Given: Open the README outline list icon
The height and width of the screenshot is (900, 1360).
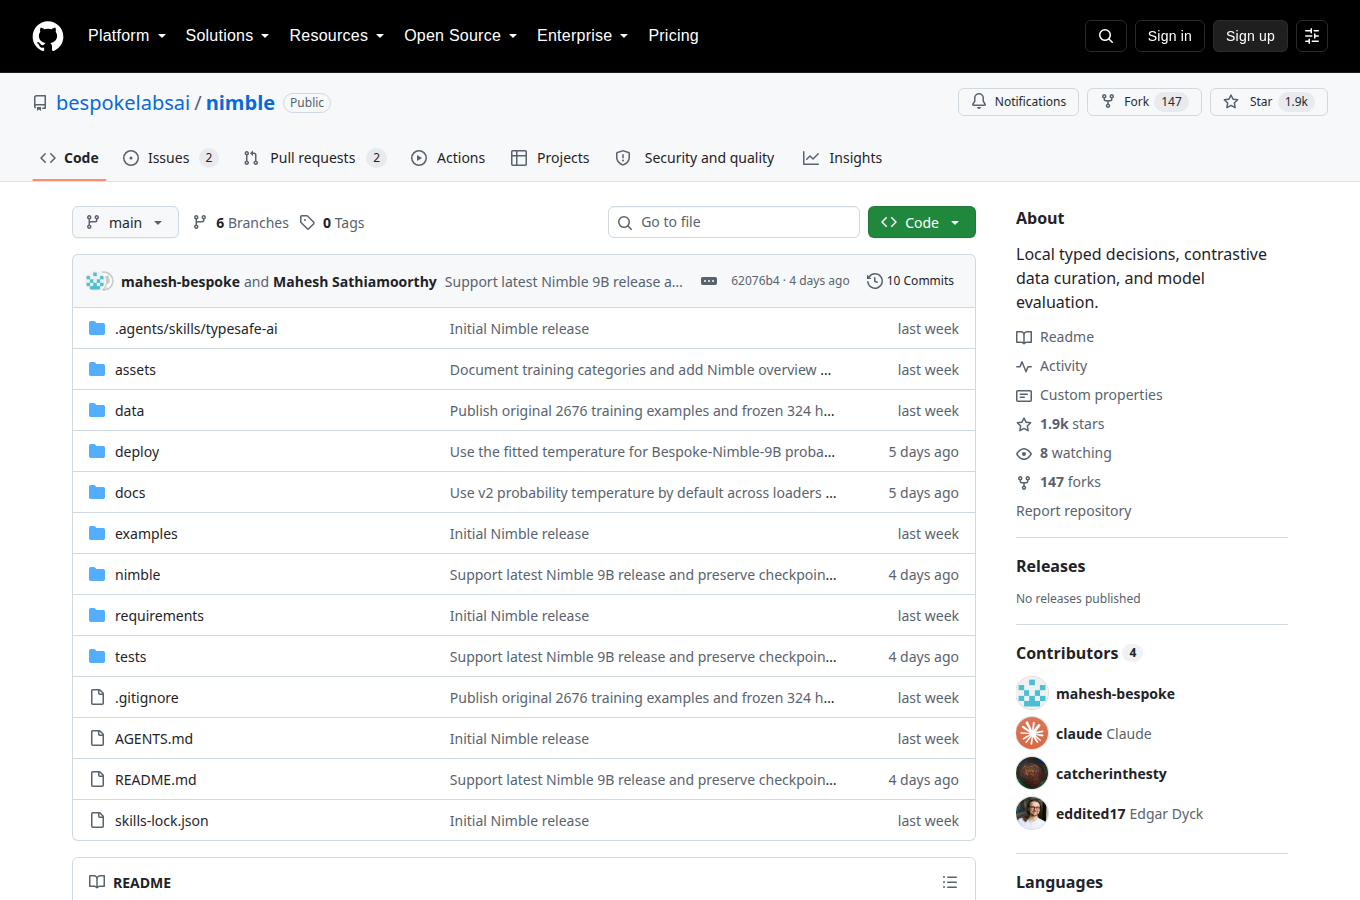Looking at the screenshot, I should [x=950, y=882].
